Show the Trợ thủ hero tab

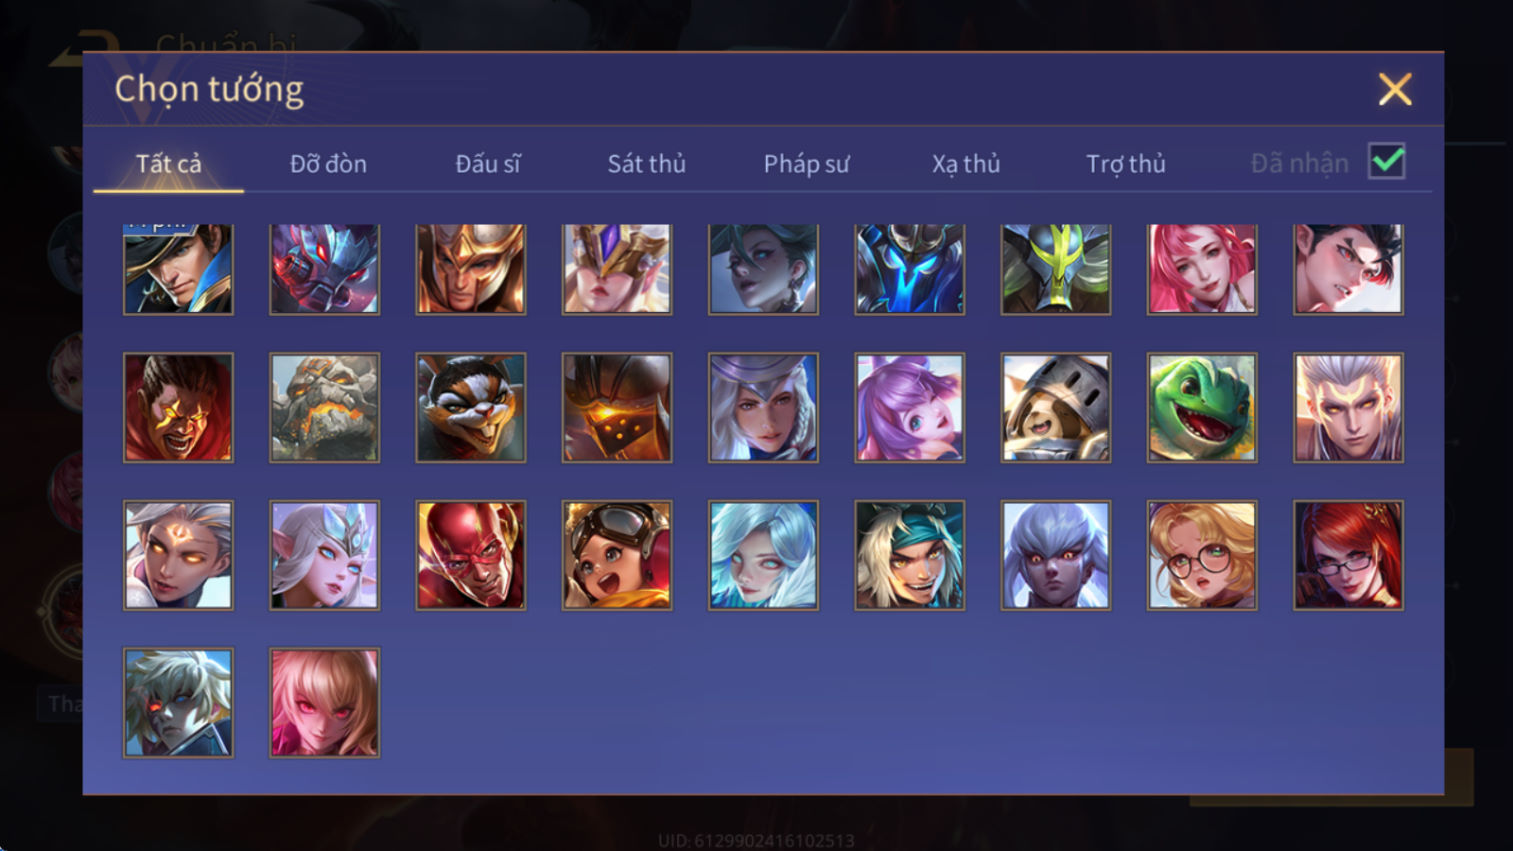1126,164
